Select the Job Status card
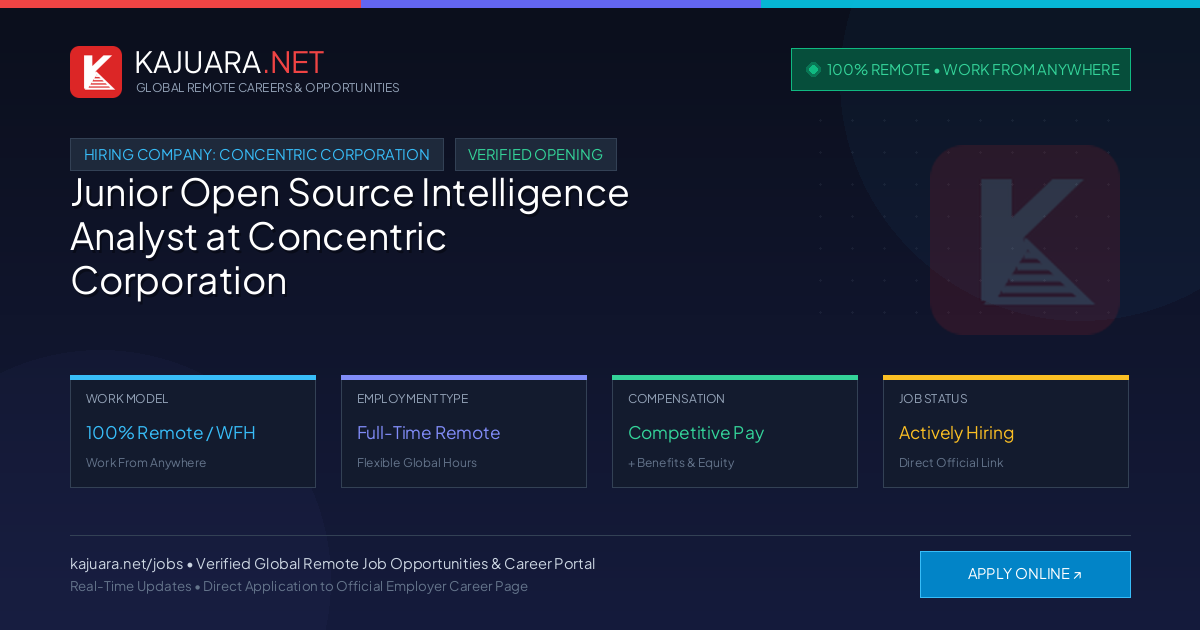Image resolution: width=1200 pixels, height=630 pixels. tap(1006, 432)
